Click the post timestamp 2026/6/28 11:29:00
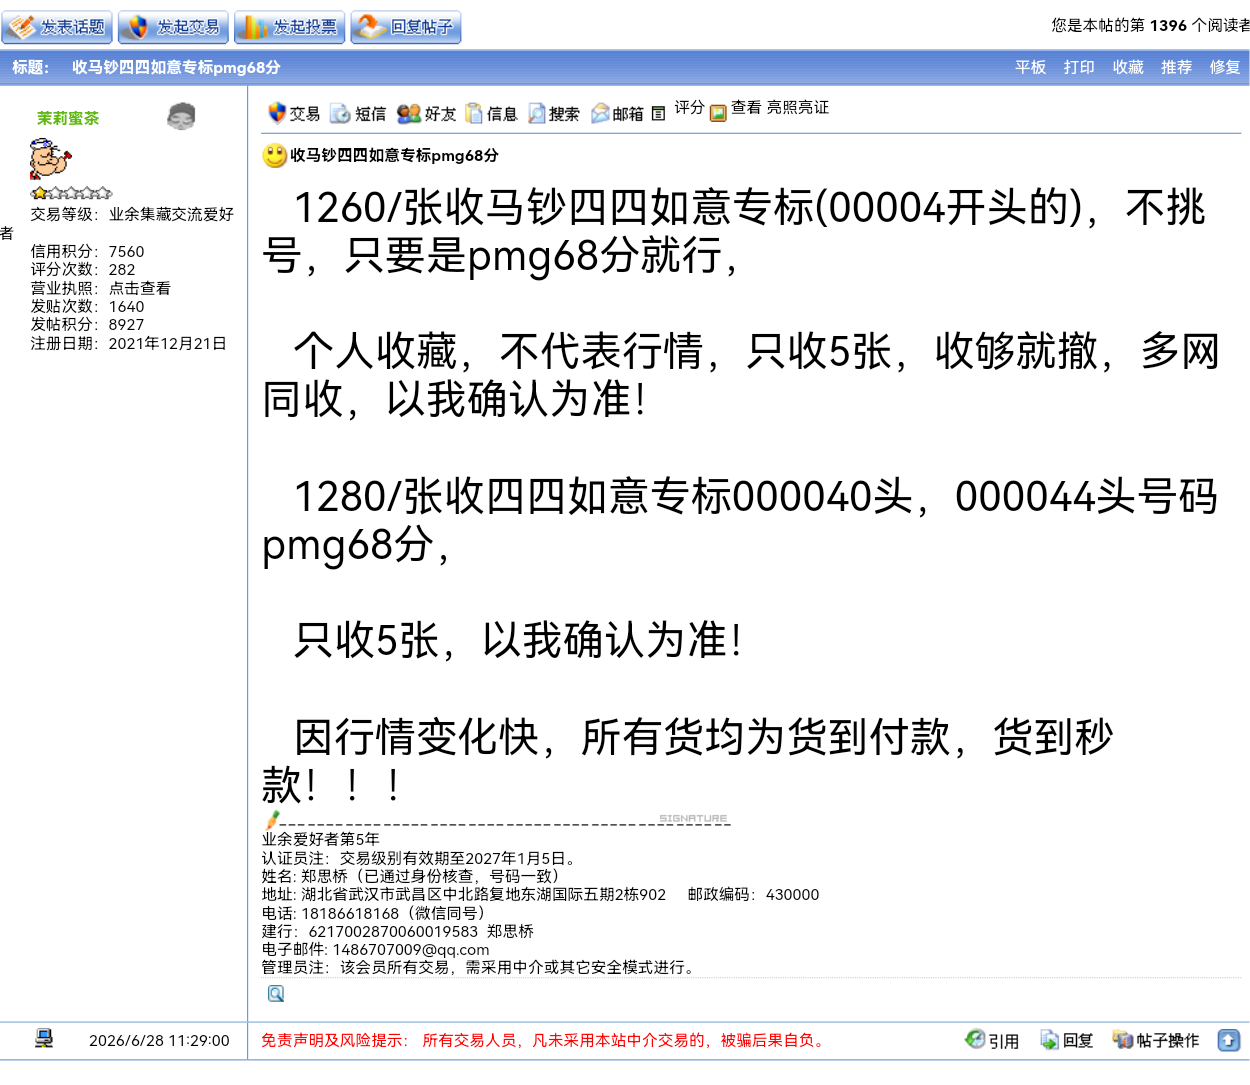The width and height of the screenshot is (1250, 1085). [159, 1041]
